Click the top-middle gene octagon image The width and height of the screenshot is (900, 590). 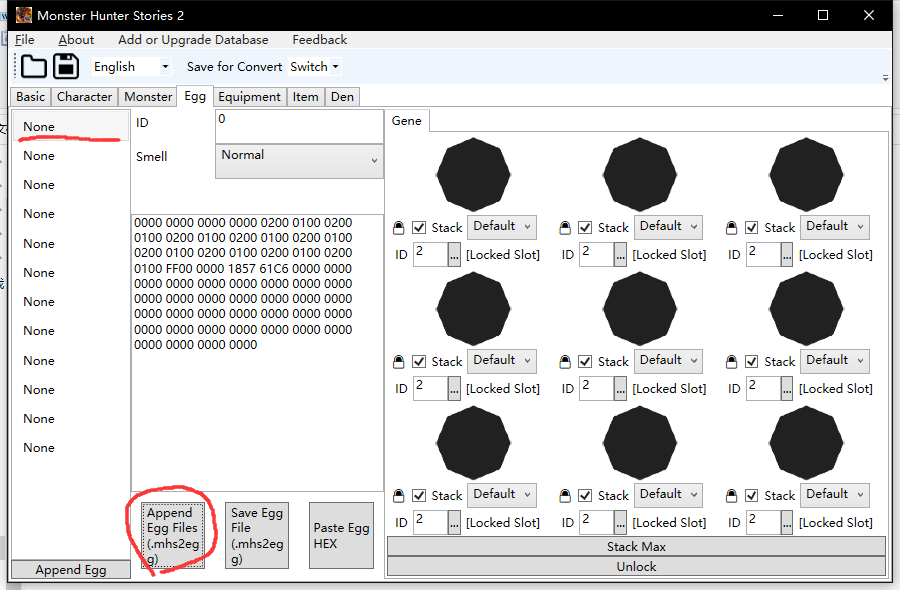click(640, 174)
